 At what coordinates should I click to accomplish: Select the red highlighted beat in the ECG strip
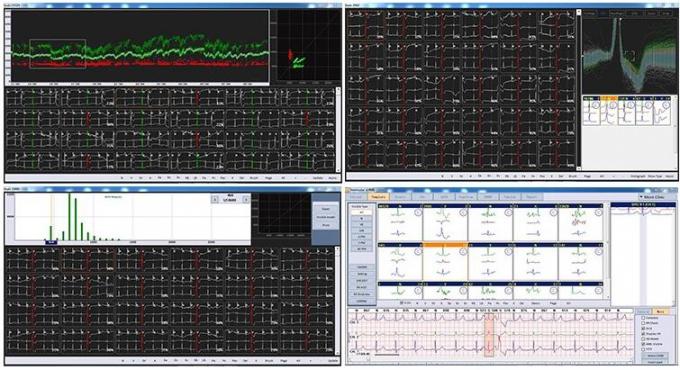[x=489, y=335]
